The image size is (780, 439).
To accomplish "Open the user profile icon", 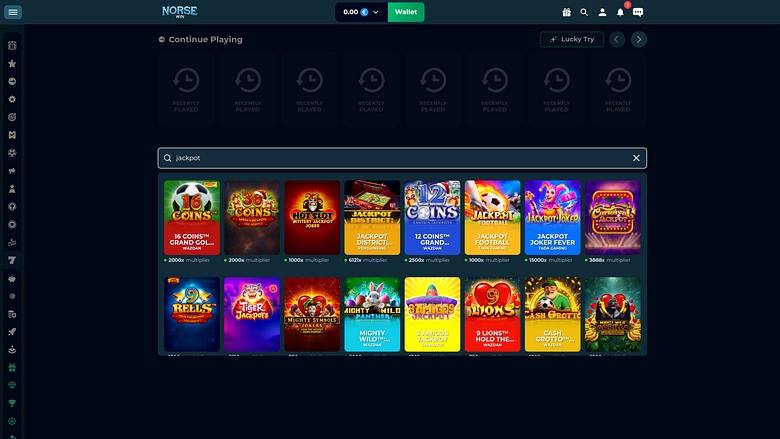I will pos(602,12).
